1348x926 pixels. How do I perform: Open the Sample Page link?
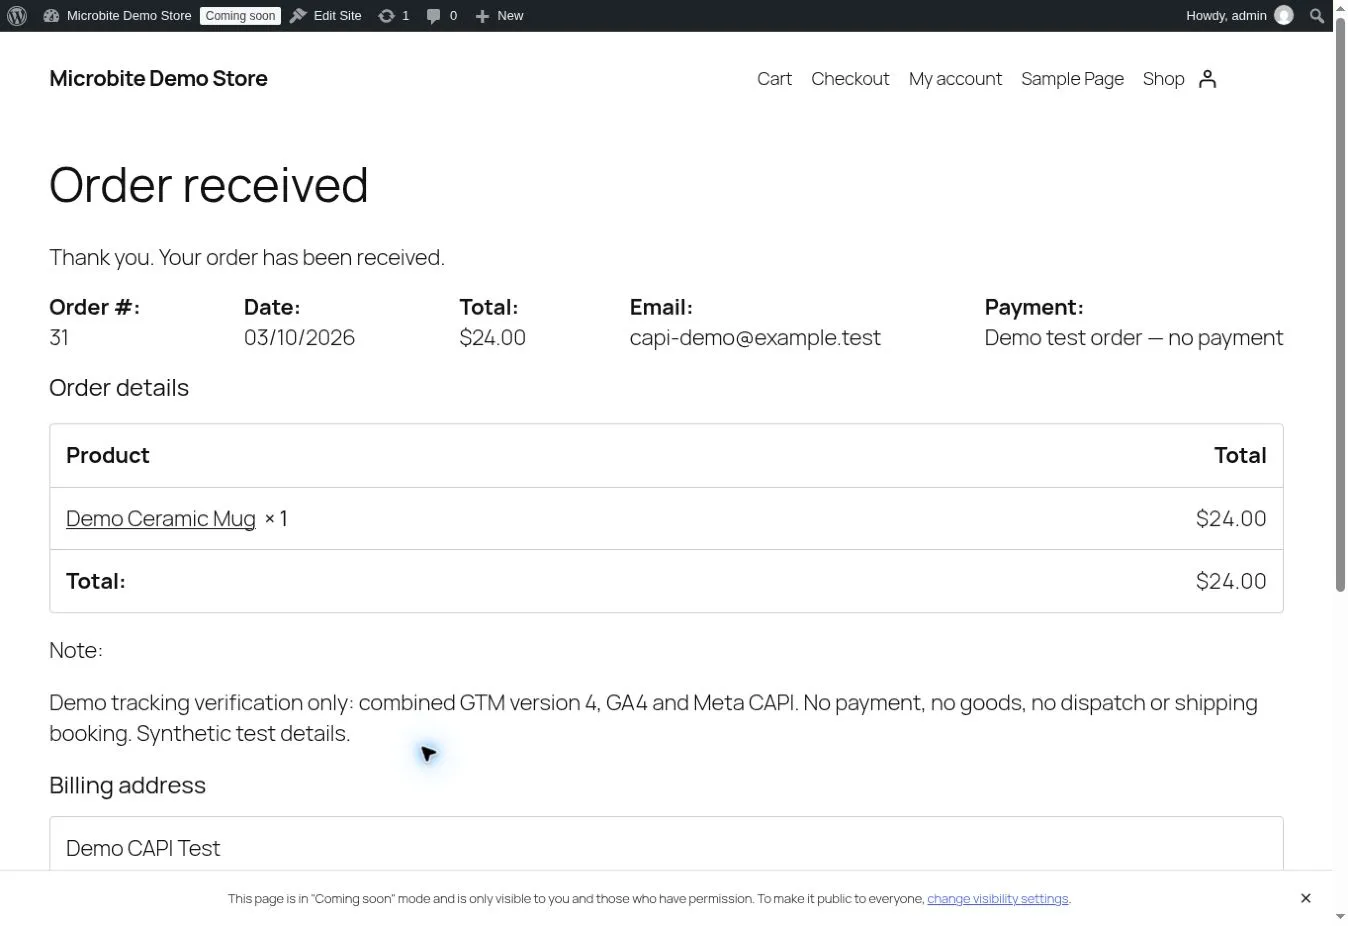pyautogui.click(x=1072, y=79)
